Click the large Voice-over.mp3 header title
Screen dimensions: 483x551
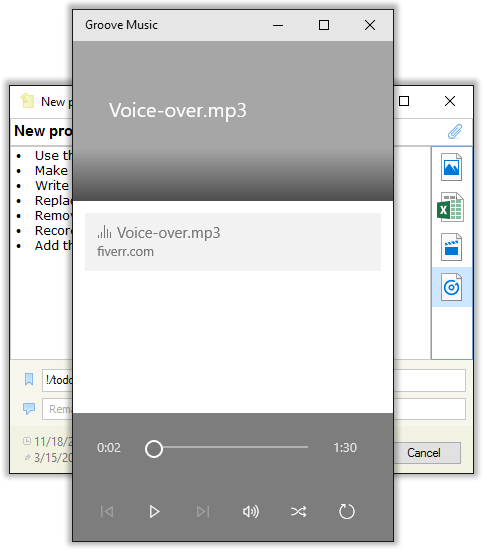pyautogui.click(x=178, y=110)
